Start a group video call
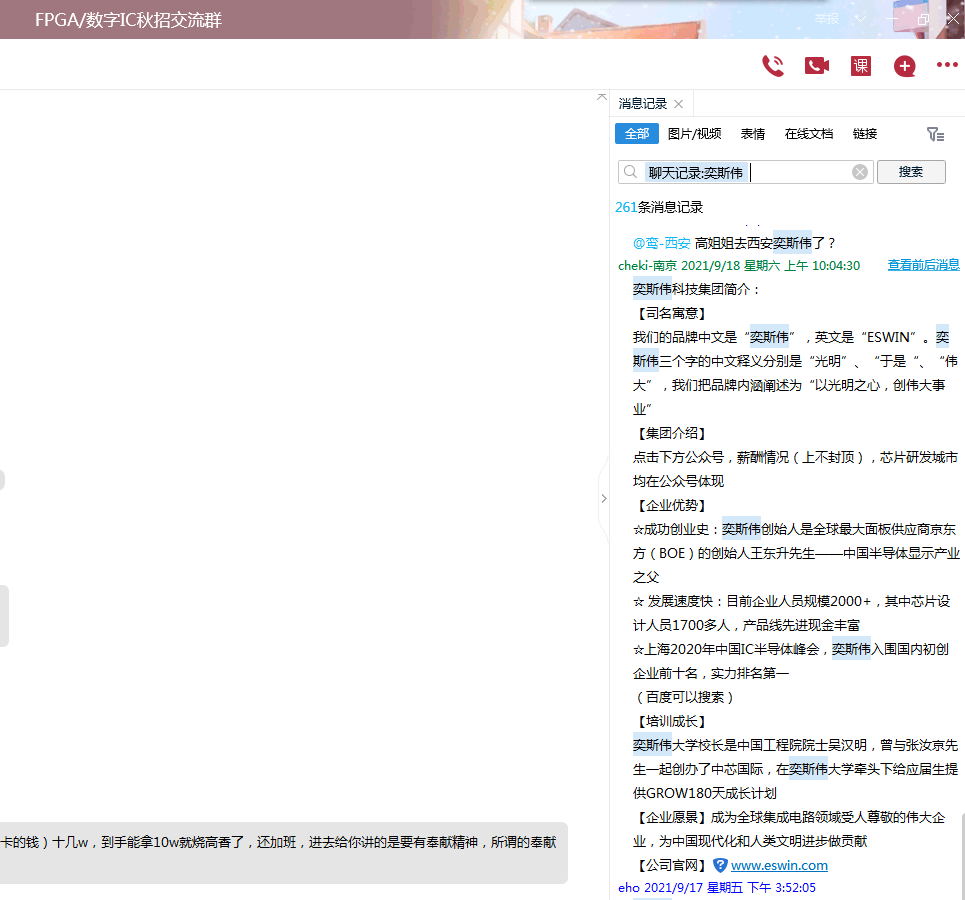The image size is (965, 900). click(x=817, y=65)
